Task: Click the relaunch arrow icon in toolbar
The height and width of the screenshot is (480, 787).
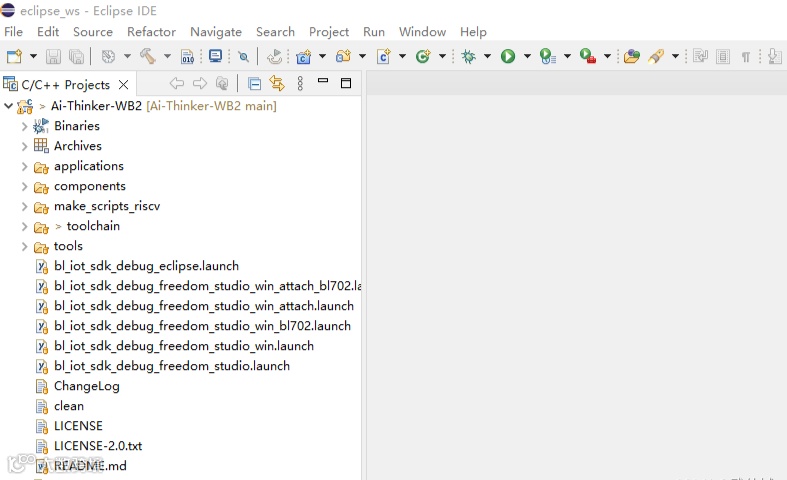Action: coord(275,56)
